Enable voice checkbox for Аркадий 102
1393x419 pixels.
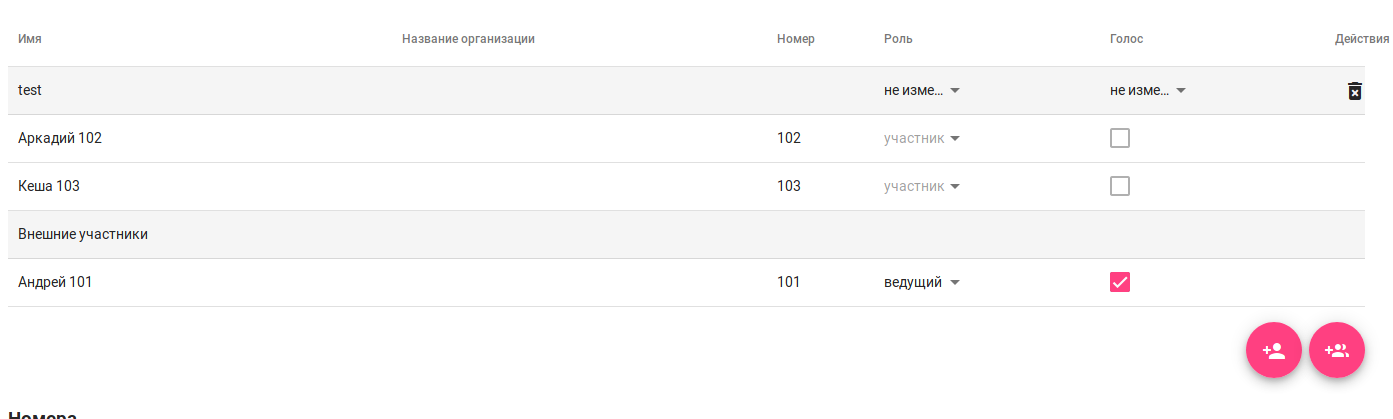tap(1120, 138)
